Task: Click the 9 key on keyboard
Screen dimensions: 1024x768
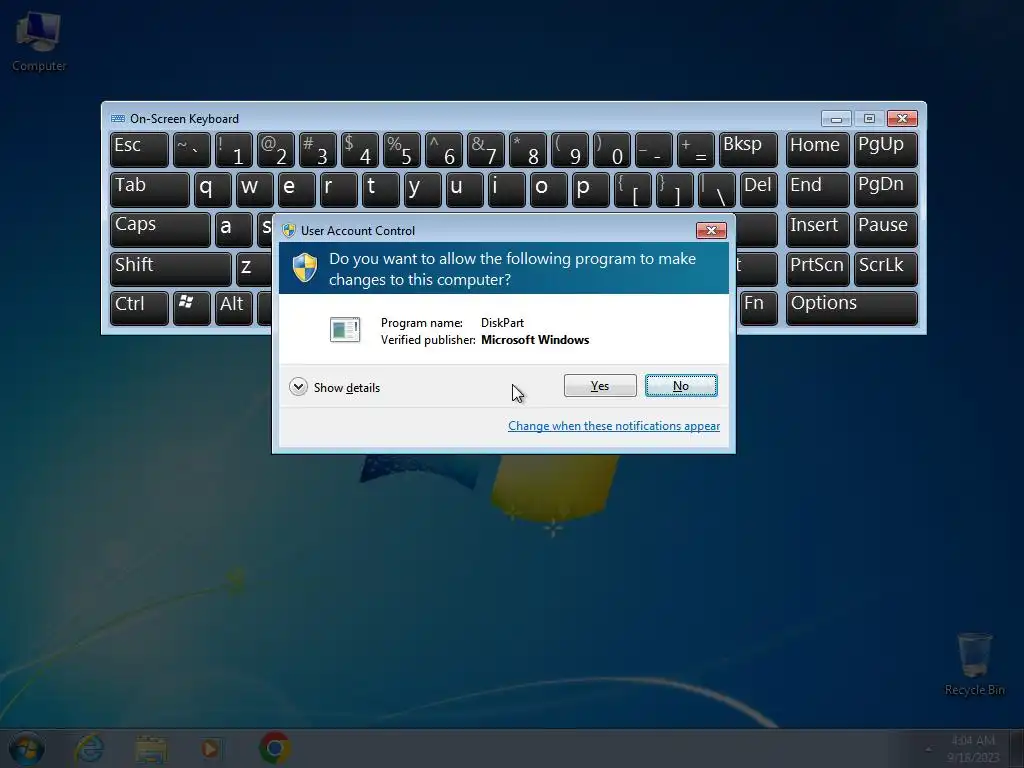Action: pos(570,150)
